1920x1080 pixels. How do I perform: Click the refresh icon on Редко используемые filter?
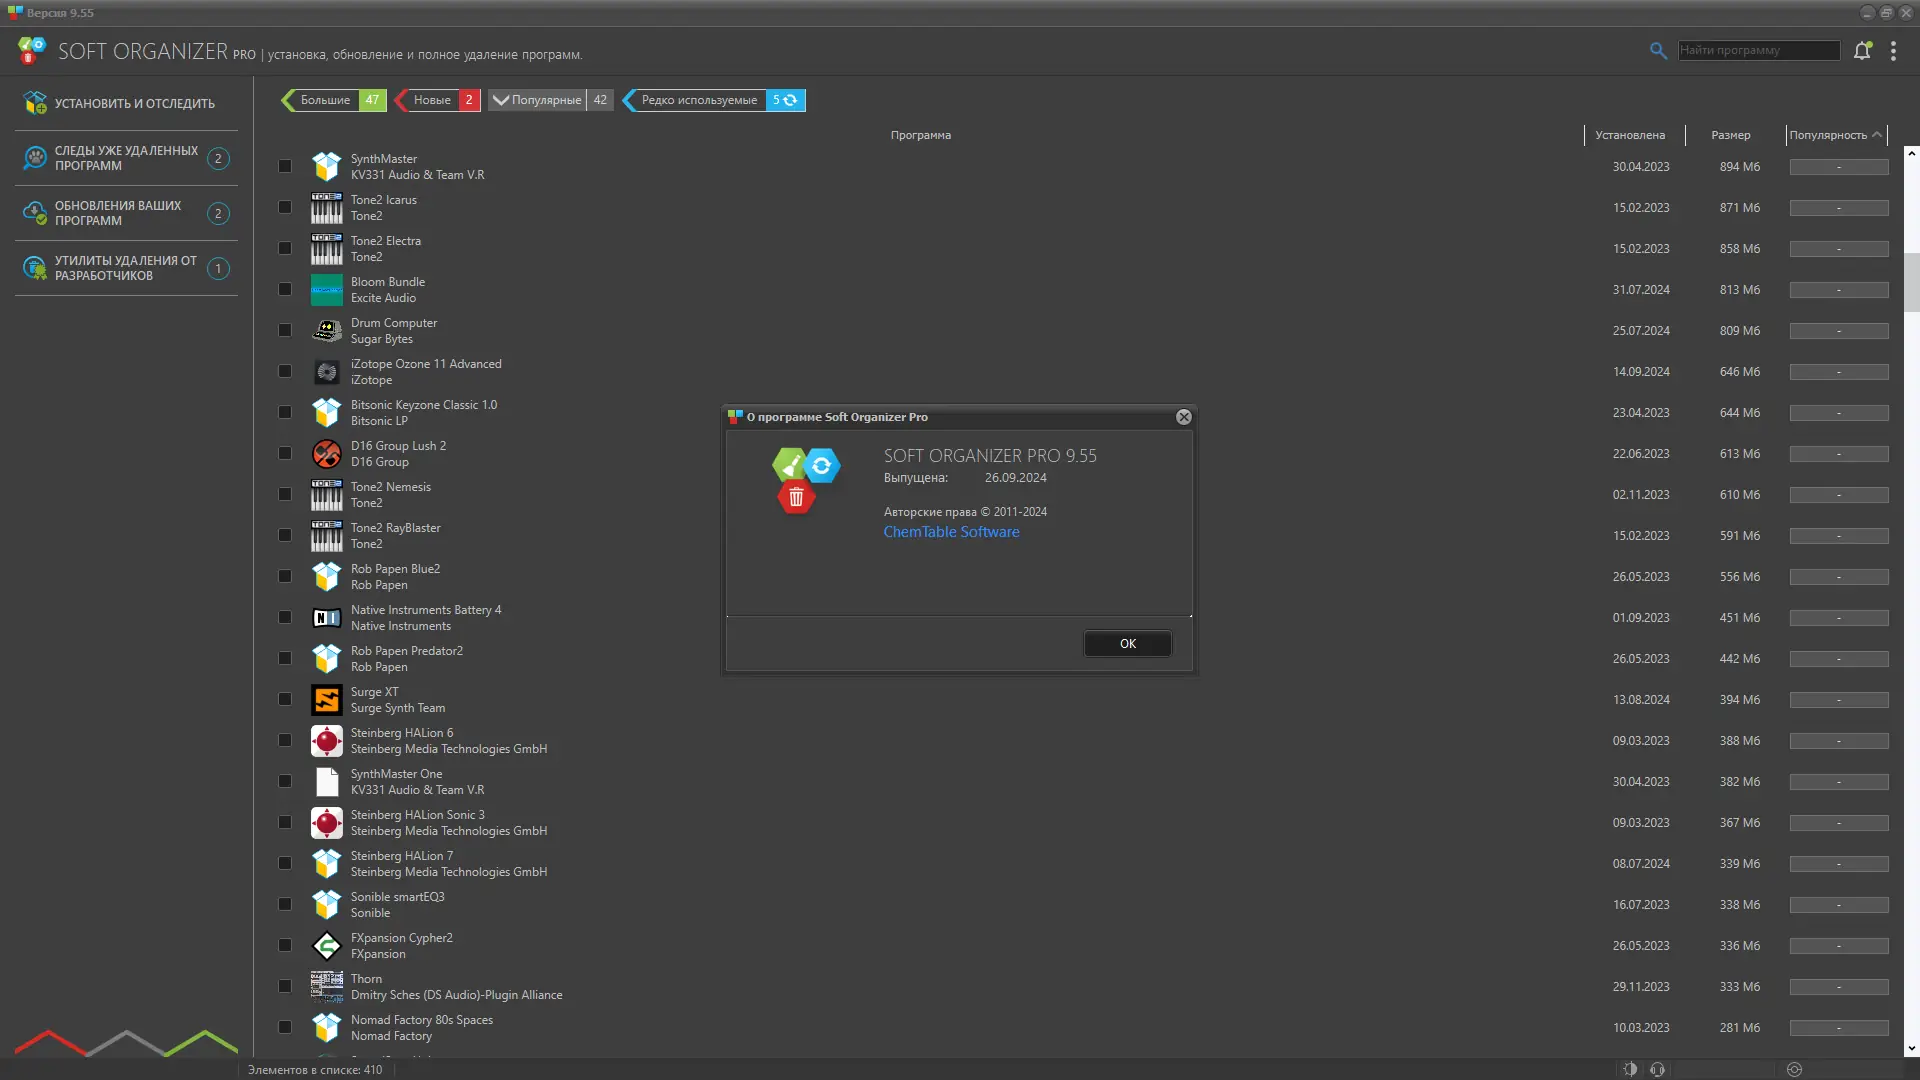(791, 100)
